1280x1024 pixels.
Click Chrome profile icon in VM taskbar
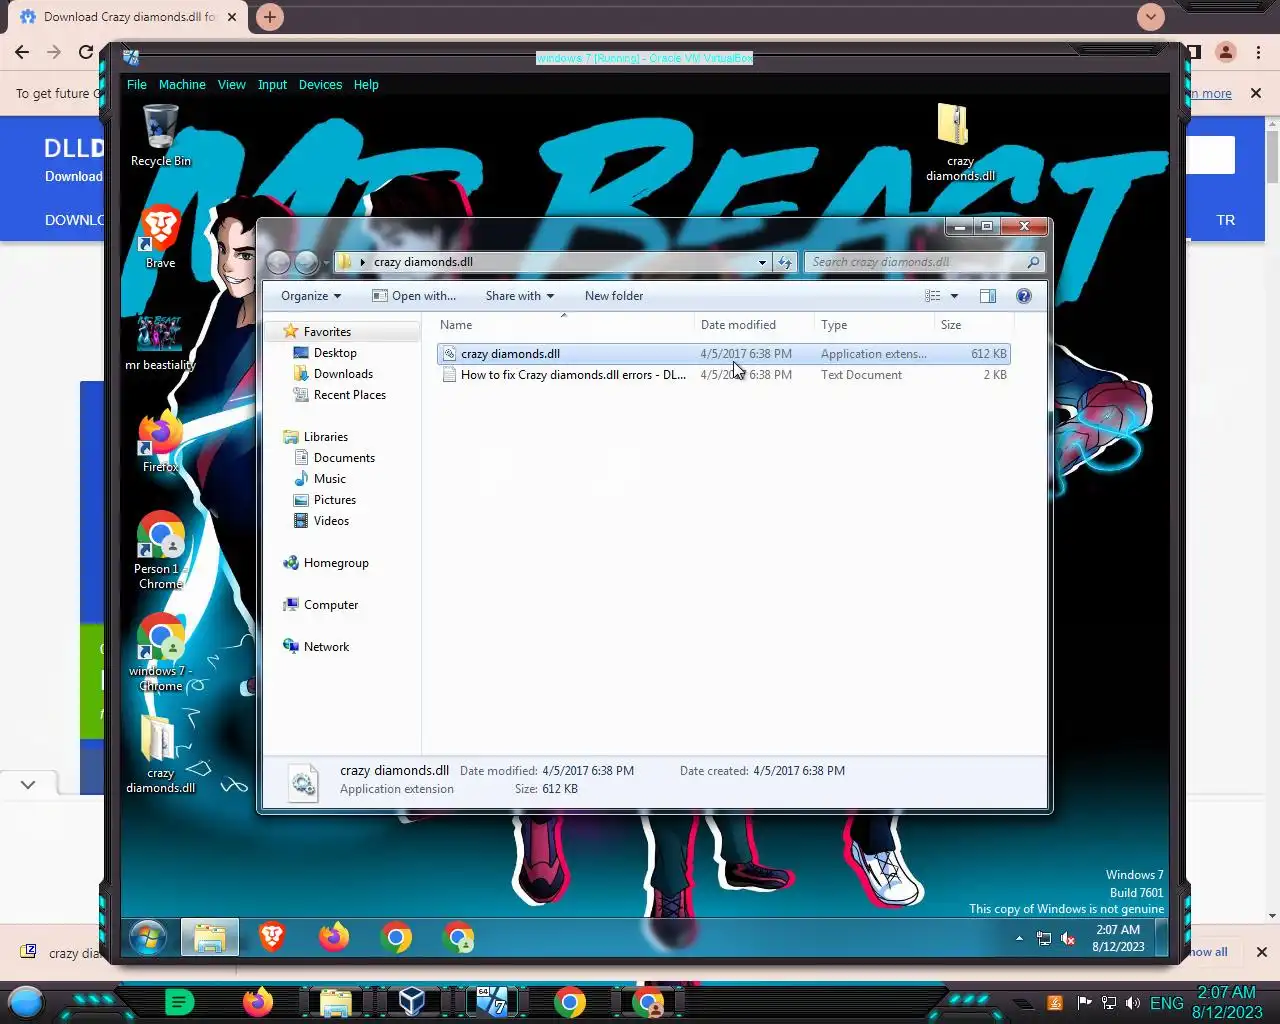[x=458, y=938]
